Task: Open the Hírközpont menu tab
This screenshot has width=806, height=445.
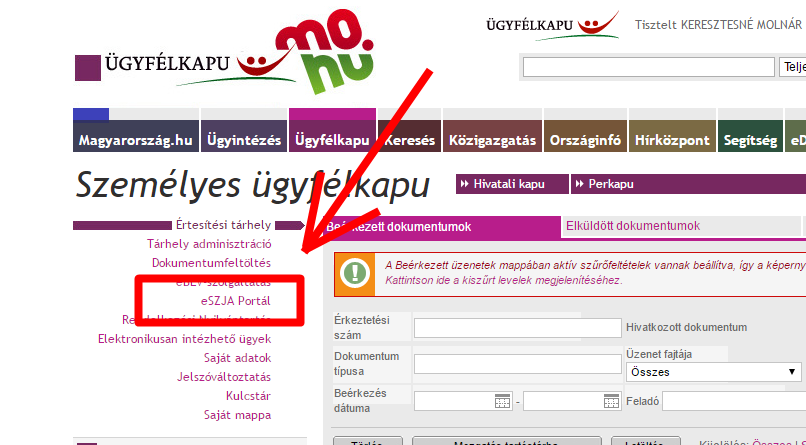Action: pos(672,136)
